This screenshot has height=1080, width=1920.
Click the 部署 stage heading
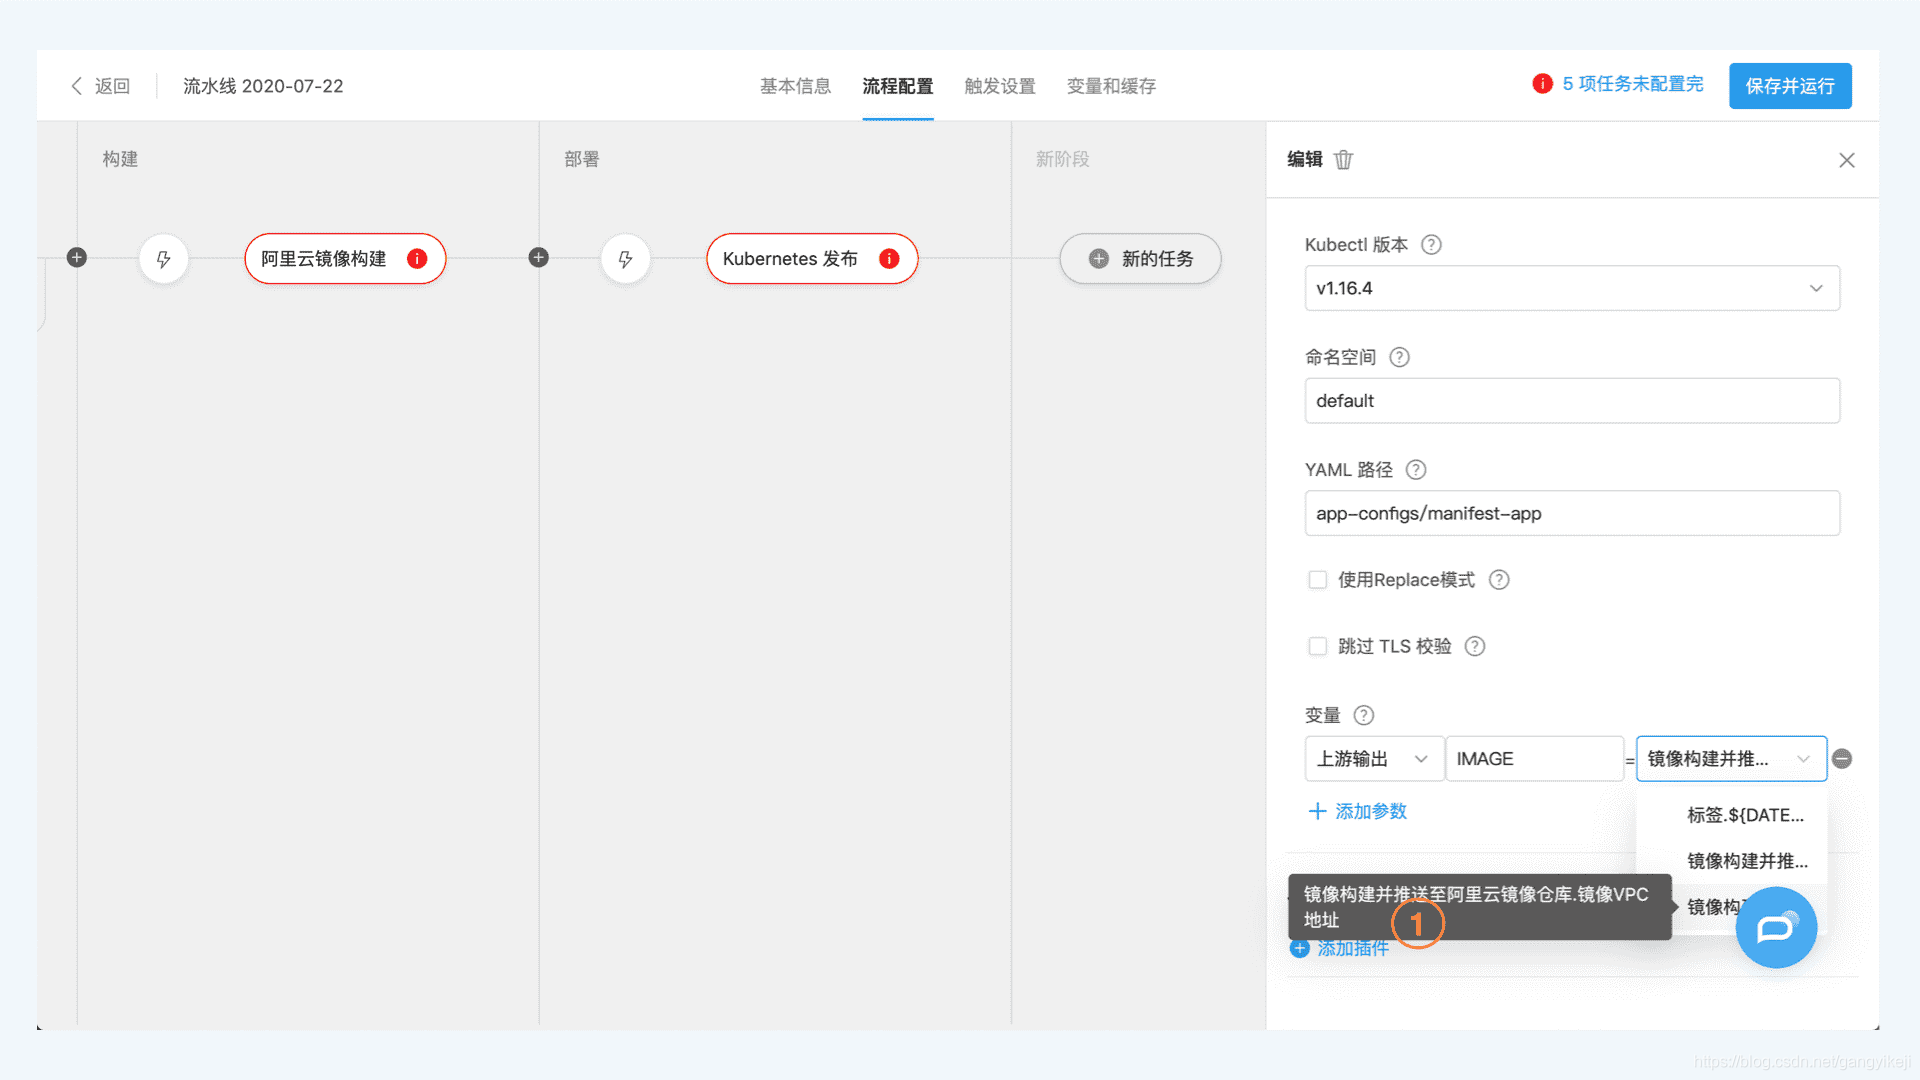click(x=581, y=159)
